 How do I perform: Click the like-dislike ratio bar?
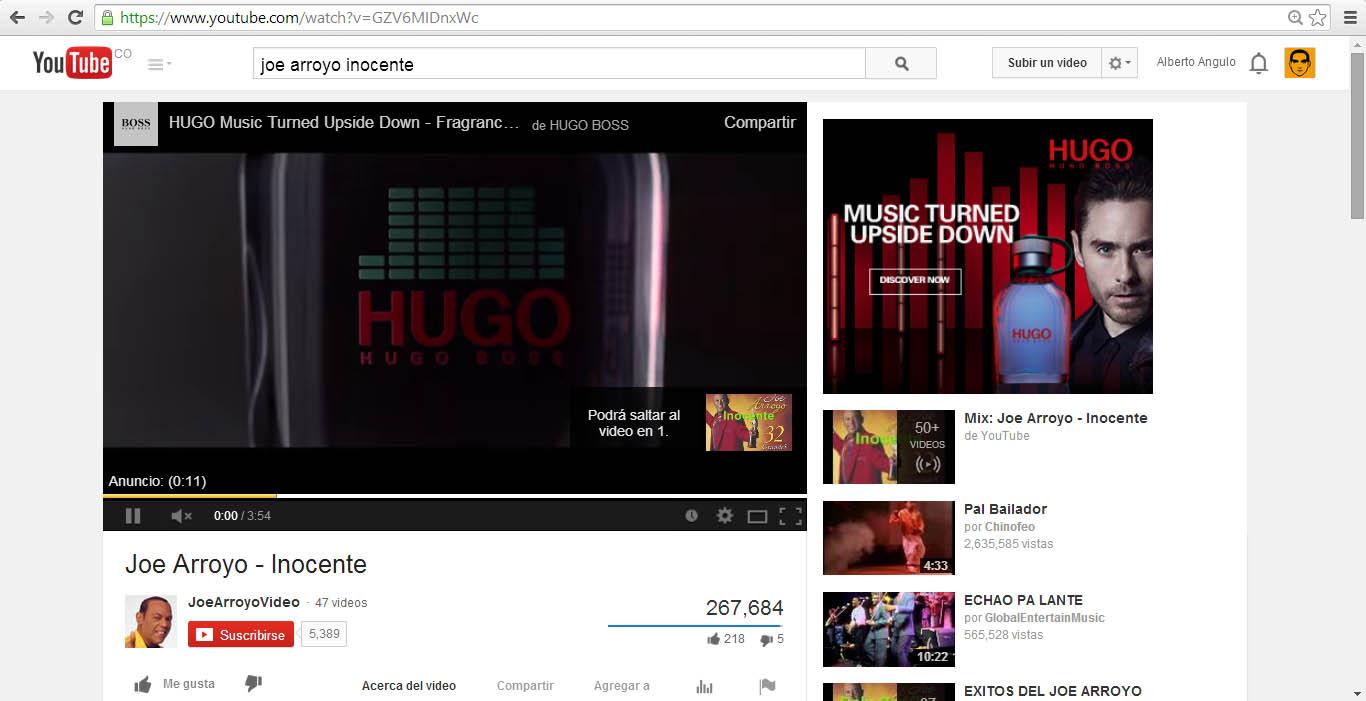point(695,626)
